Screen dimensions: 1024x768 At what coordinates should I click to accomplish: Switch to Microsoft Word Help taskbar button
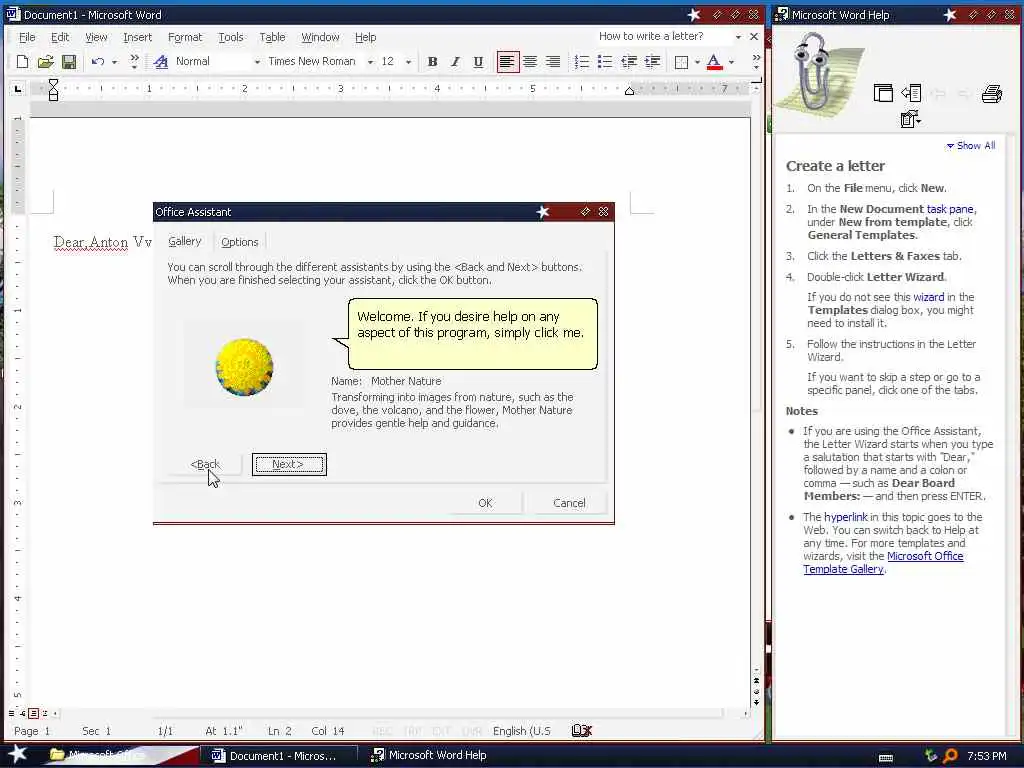pyautogui.click(x=430, y=756)
